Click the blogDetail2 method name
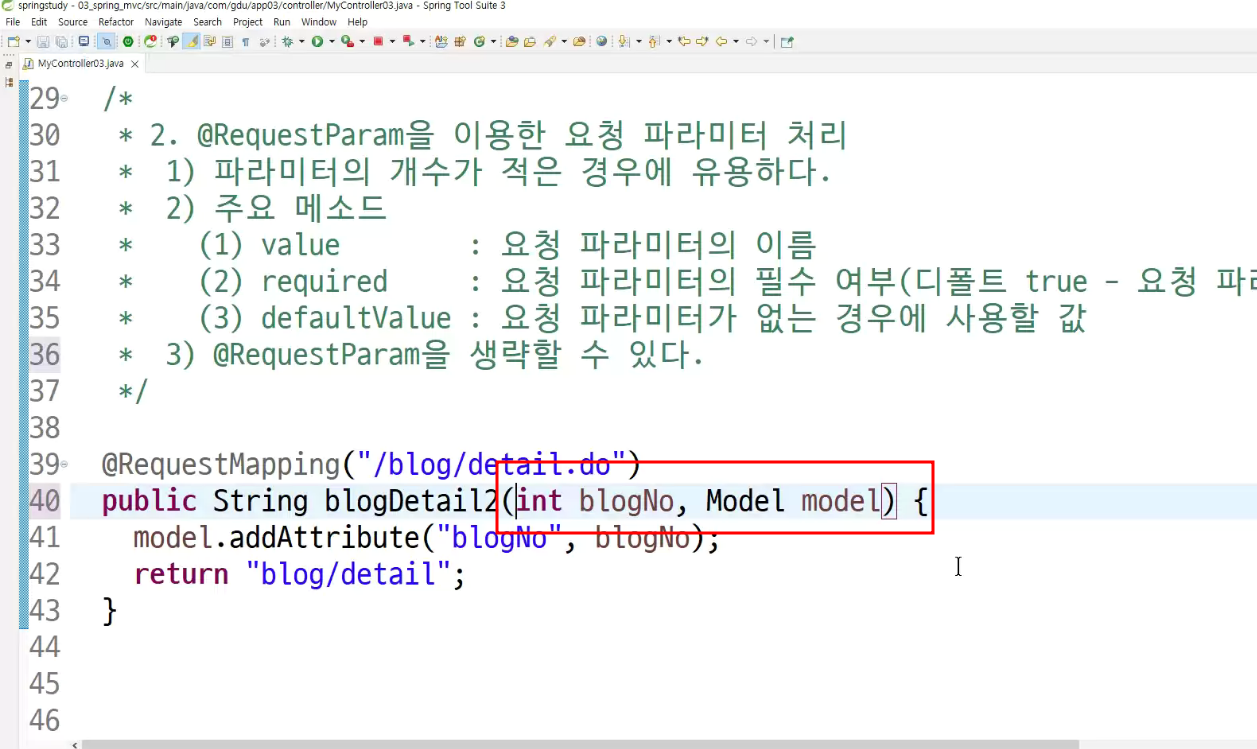Viewport: 1257px width, 749px height. pyautogui.click(x=410, y=501)
